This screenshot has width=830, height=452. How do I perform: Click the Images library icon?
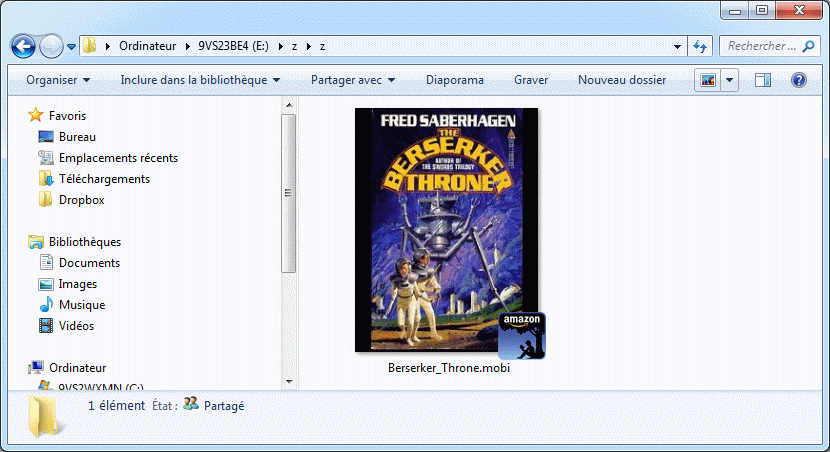tap(46, 284)
